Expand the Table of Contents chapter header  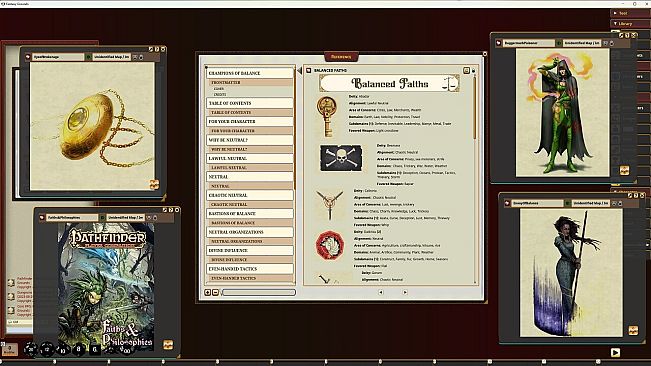coord(250,103)
